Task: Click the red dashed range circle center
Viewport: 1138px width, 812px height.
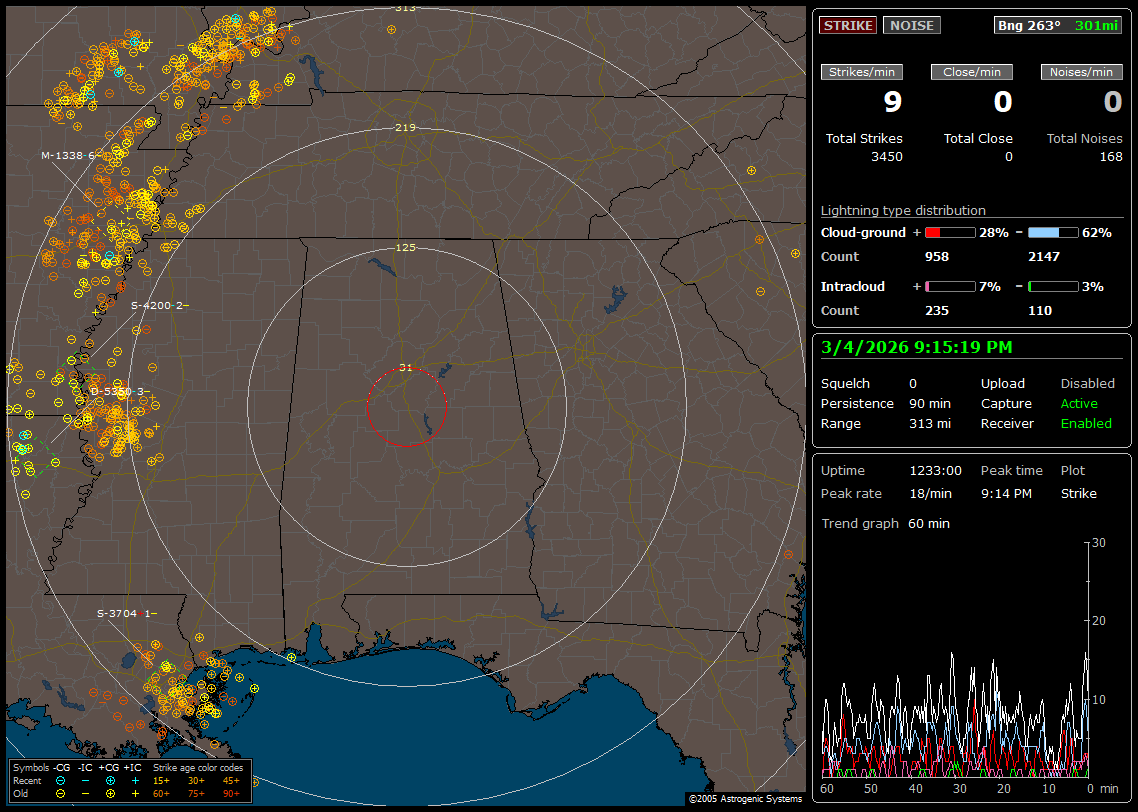Action: tap(406, 406)
